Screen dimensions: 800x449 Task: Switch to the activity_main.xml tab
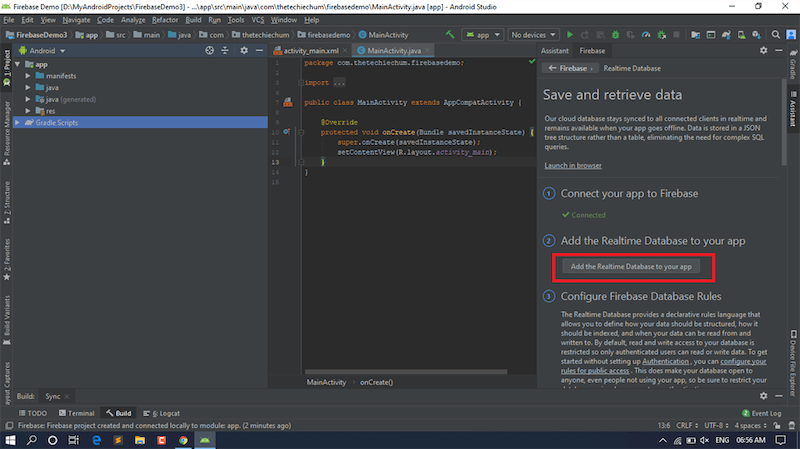tap(312, 50)
